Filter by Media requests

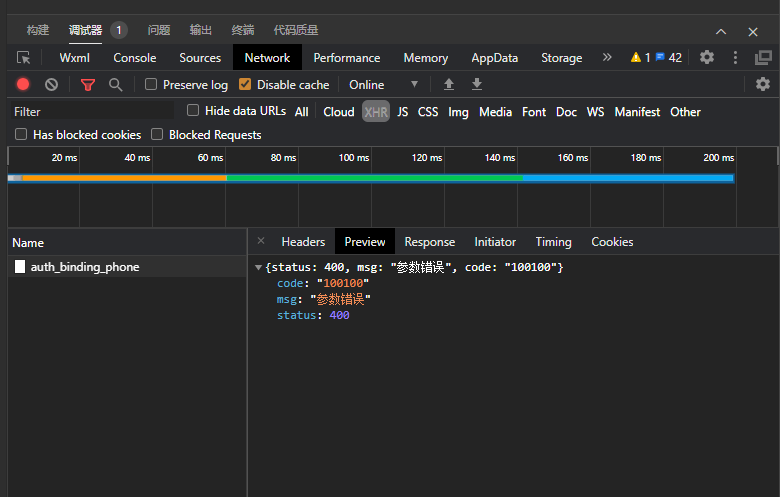tap(495, 112)
